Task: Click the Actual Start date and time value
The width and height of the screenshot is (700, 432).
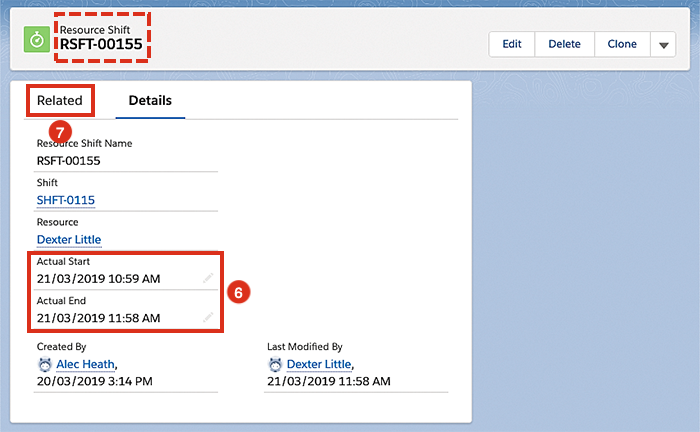Action: (98, 279)
